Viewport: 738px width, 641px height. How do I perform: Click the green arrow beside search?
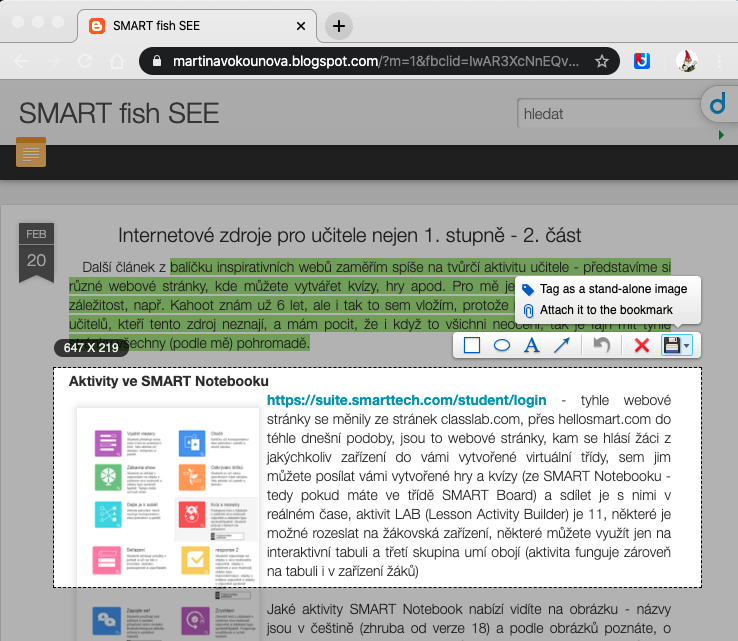(x=721, y=135)
